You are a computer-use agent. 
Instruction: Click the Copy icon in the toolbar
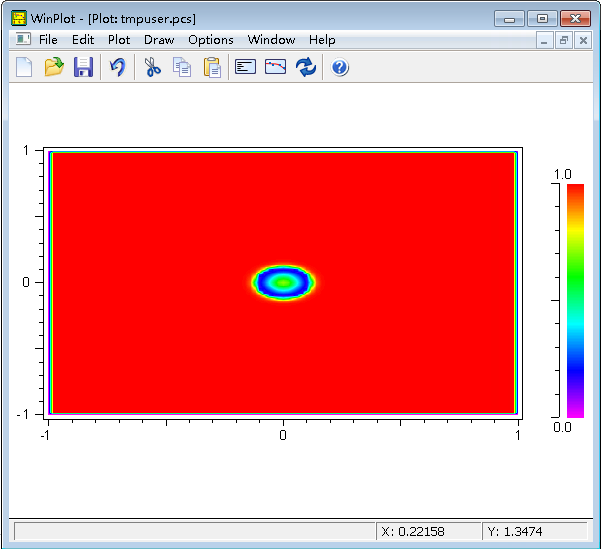pos(182,67)
